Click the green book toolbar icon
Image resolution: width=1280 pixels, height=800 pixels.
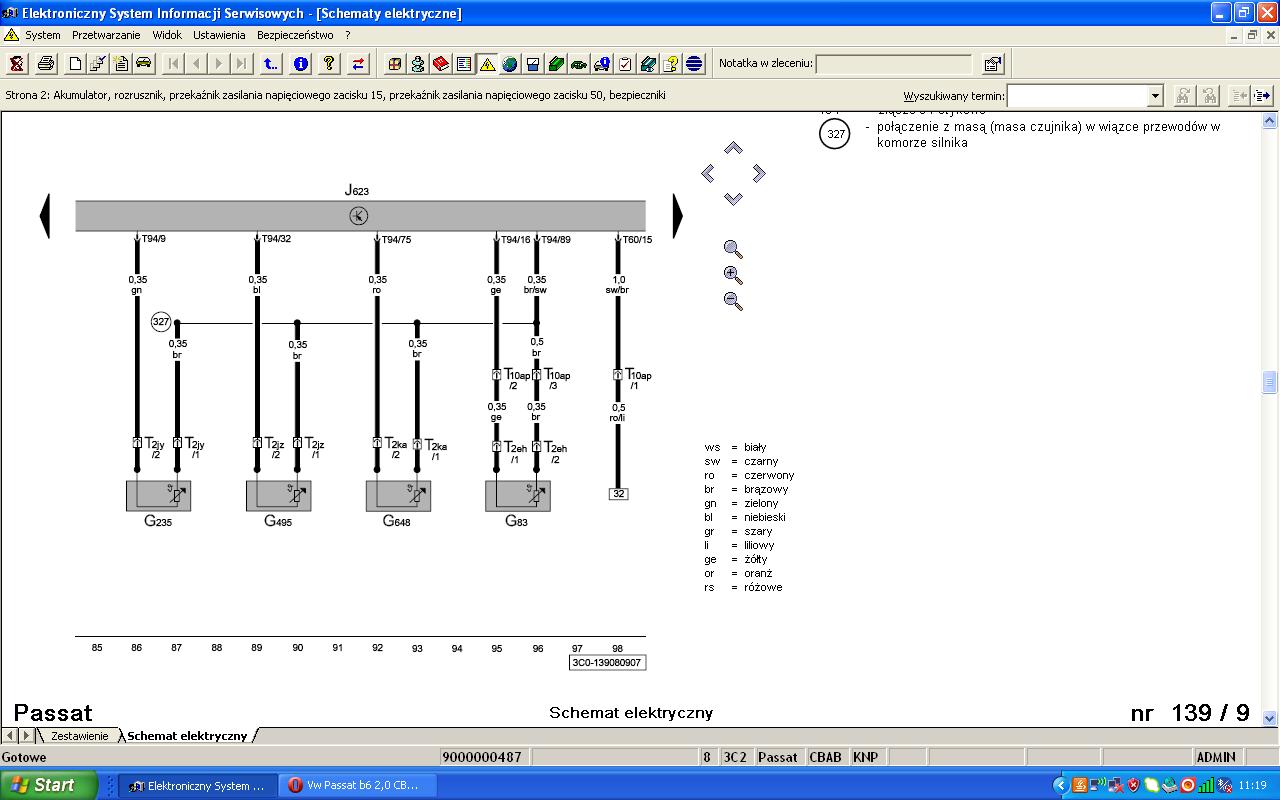[556, 64]
